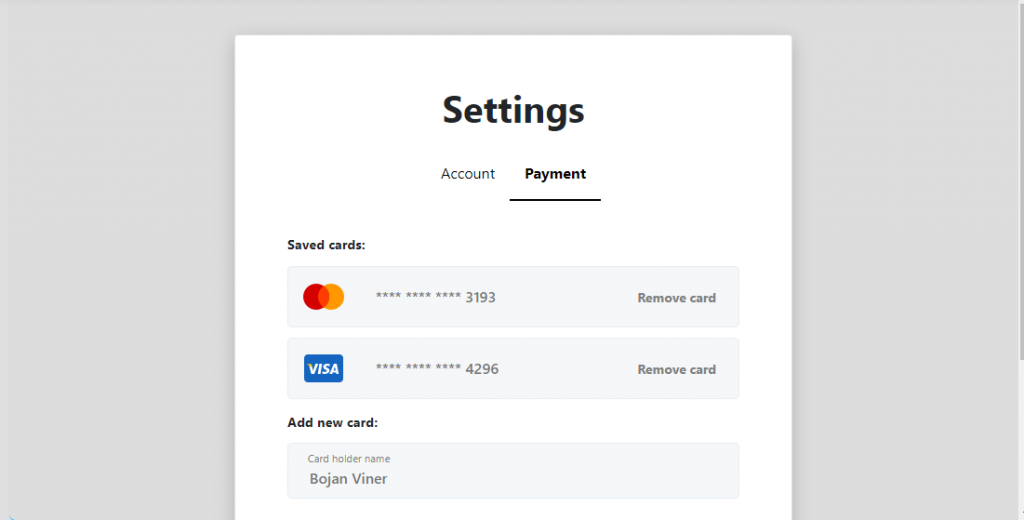Click the 'Saved cards:' label
This screenshot has width=1024, height=520.
click(x=327, y=245)
